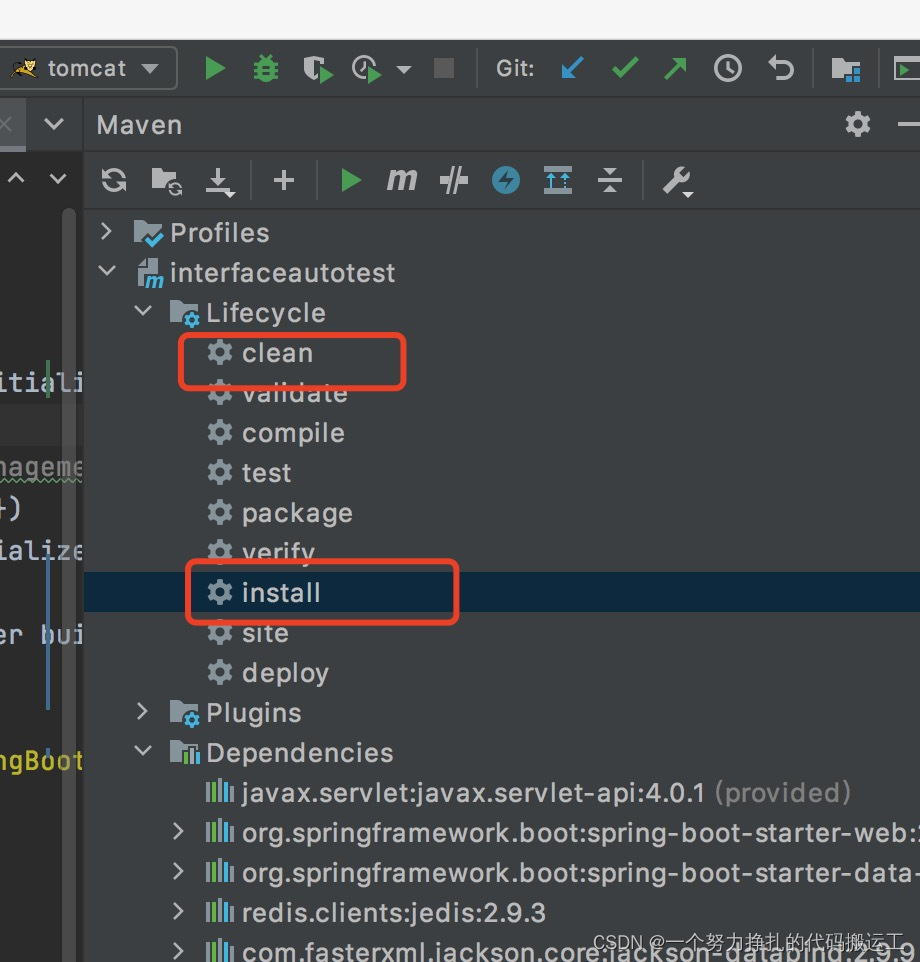Debug the tomcat configuration with bug icon
The height and width of the screenshot is (962, 920).
pos(266,68)
